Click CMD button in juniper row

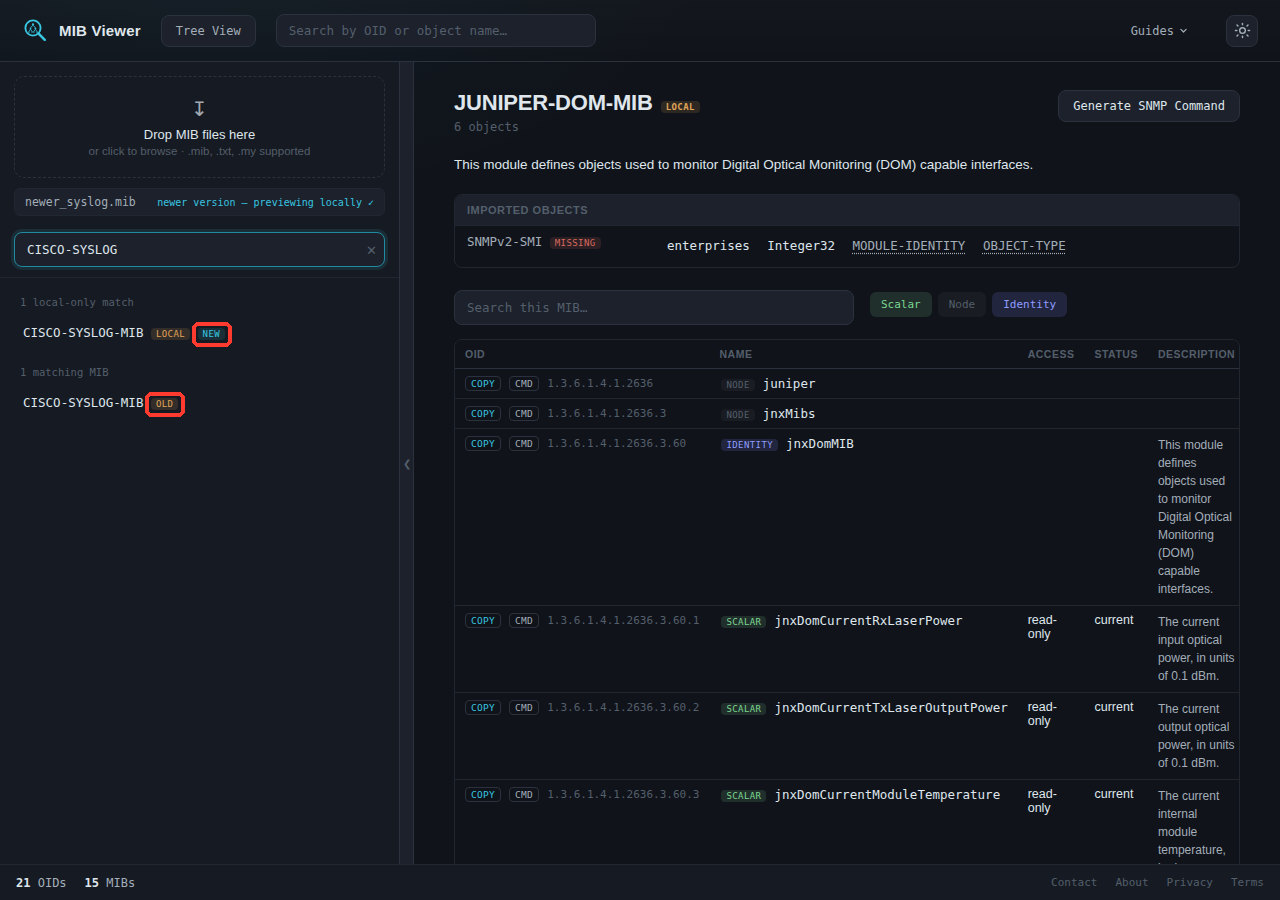[x=524, y=383]
